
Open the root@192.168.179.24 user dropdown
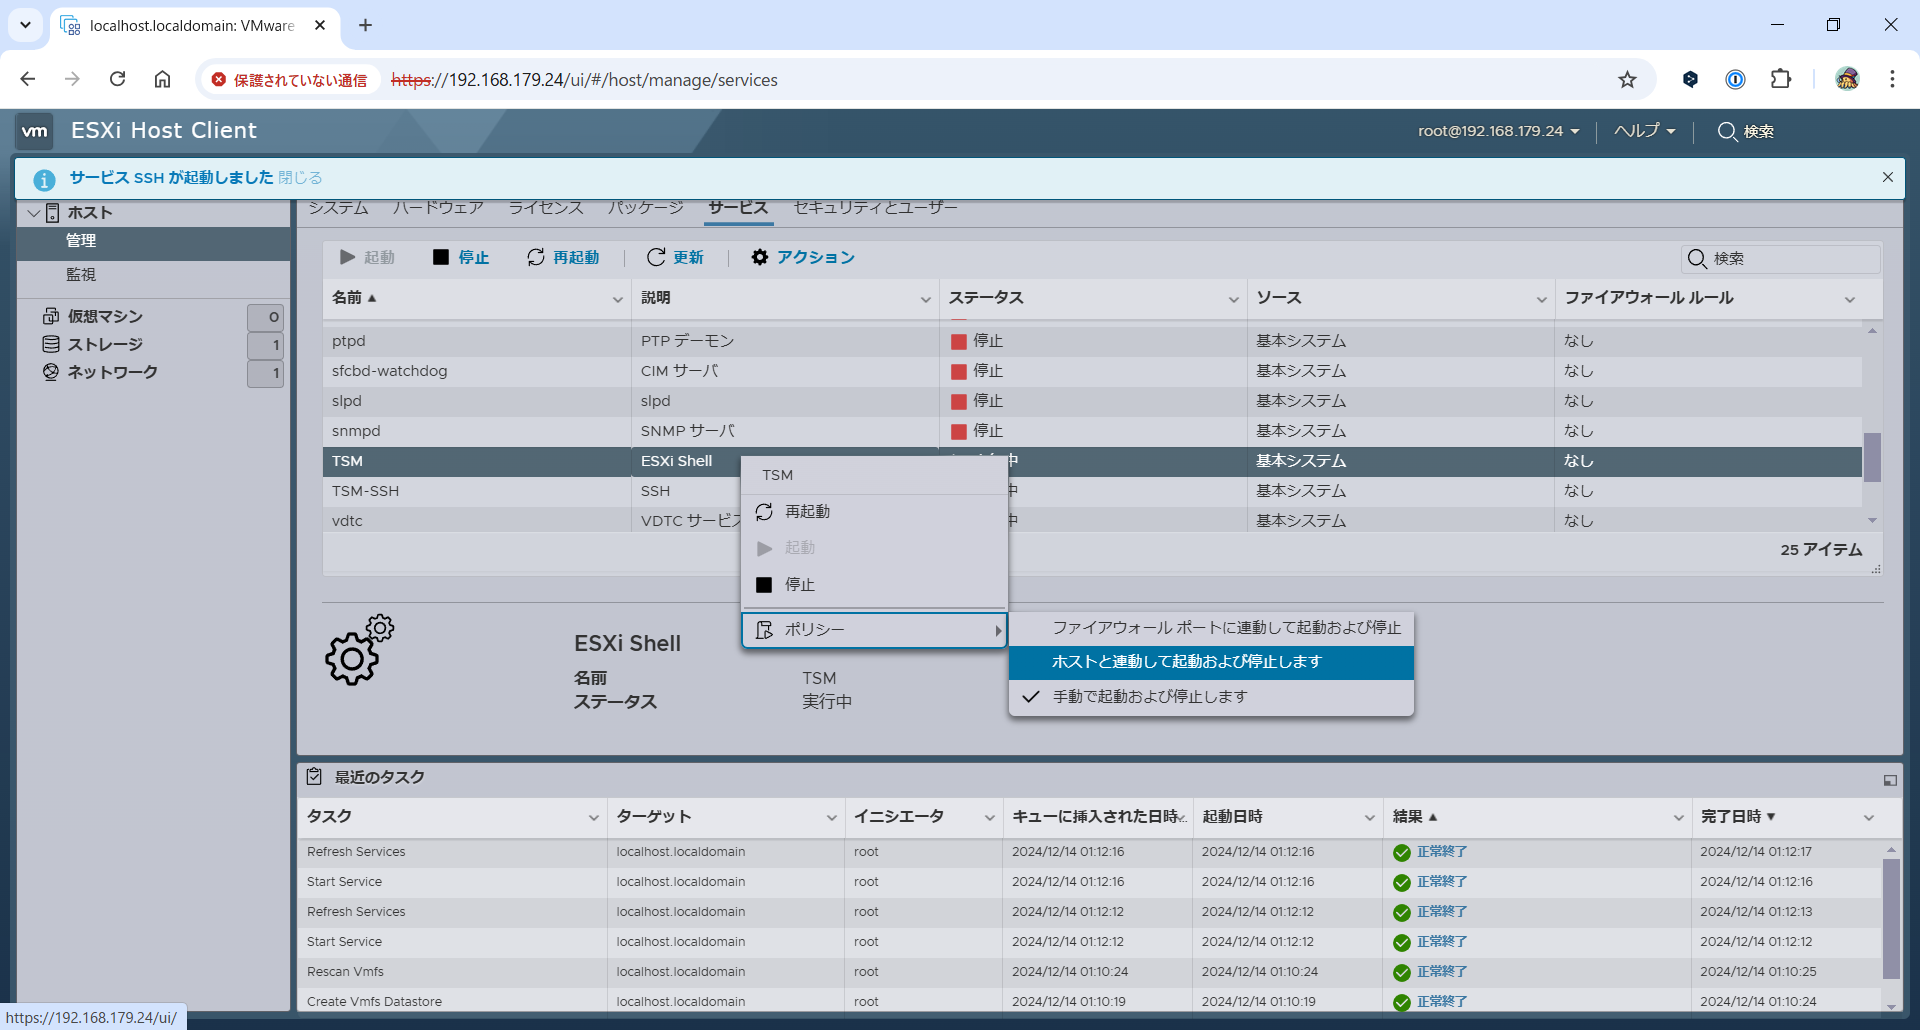tap(1498, 131)
